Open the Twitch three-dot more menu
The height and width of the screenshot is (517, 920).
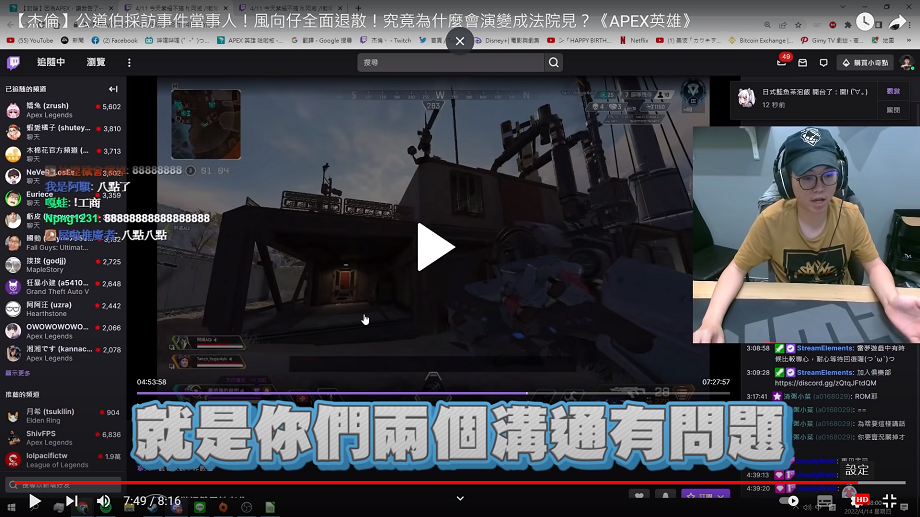click(129, 62)
